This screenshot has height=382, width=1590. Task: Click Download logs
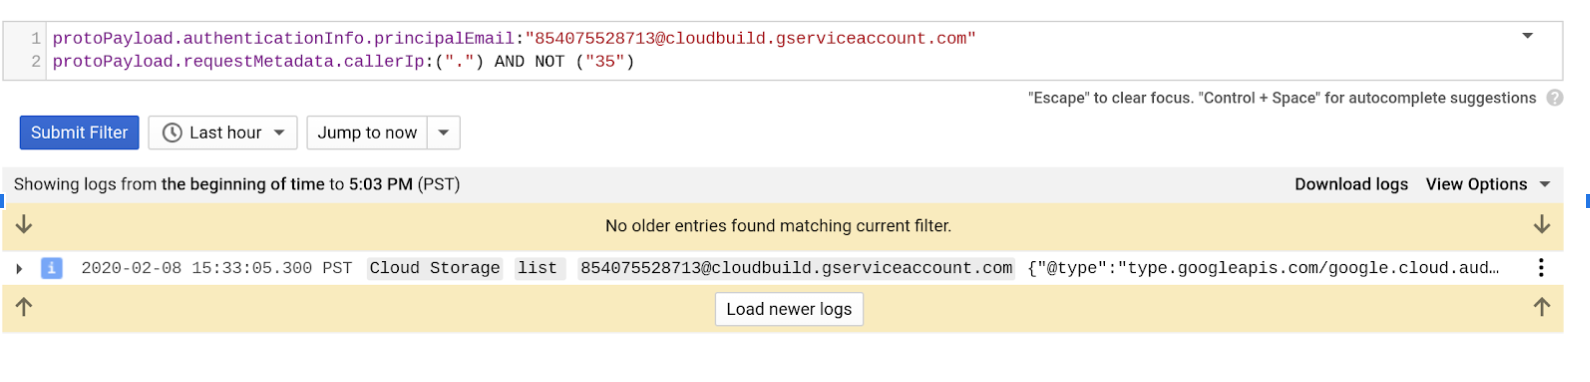click(1351, 184)
